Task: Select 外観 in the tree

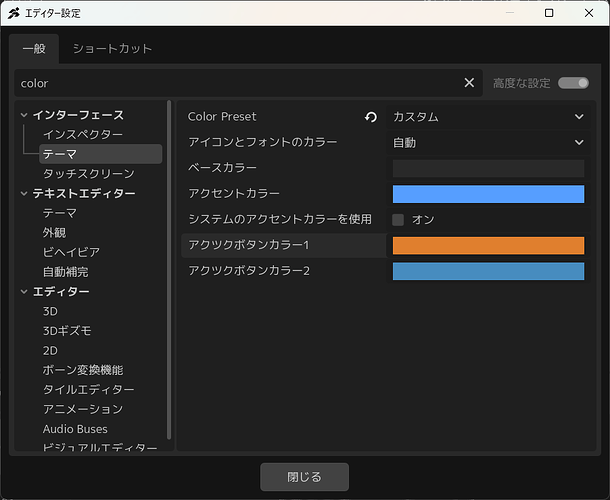Action: tap(54, 233)
